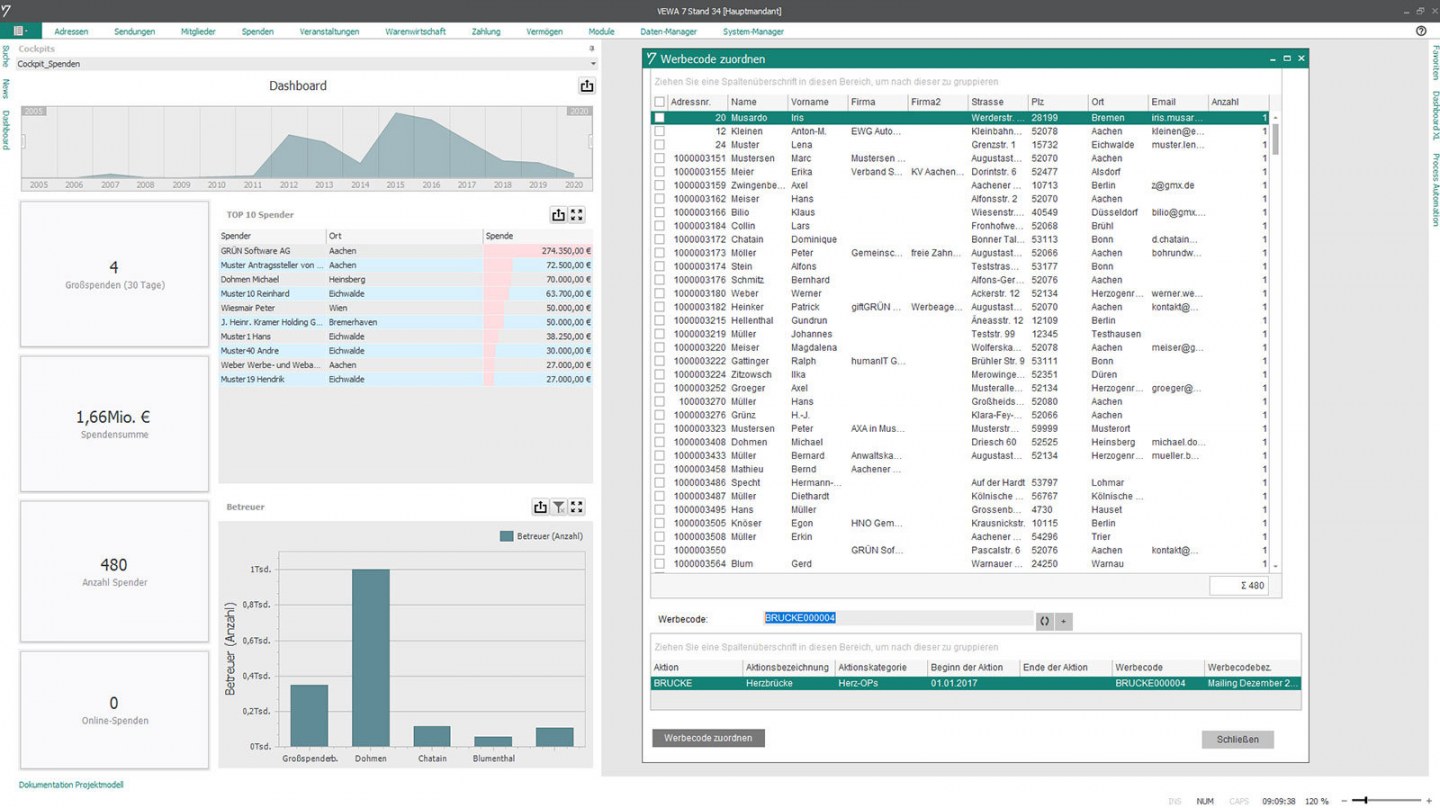This screenshot has height=808, width=1440.
Task: Open the Dashboard side tab
Action: click(6, 130)
